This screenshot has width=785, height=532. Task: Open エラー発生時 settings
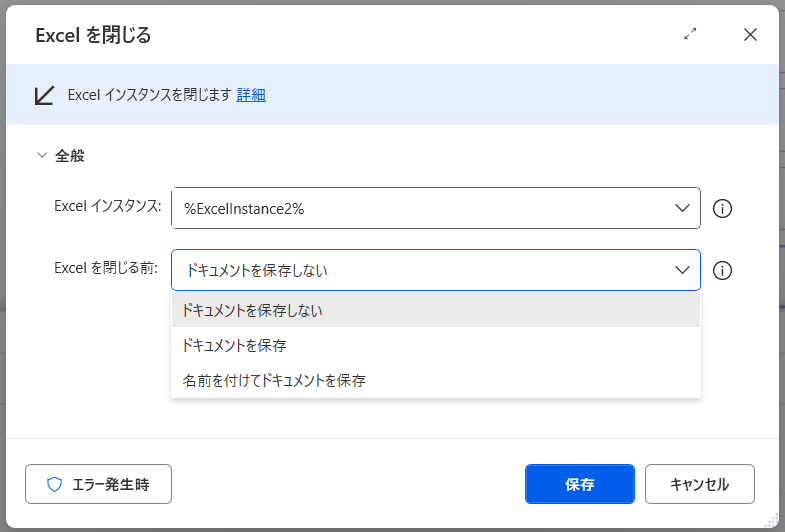[98, 484]
